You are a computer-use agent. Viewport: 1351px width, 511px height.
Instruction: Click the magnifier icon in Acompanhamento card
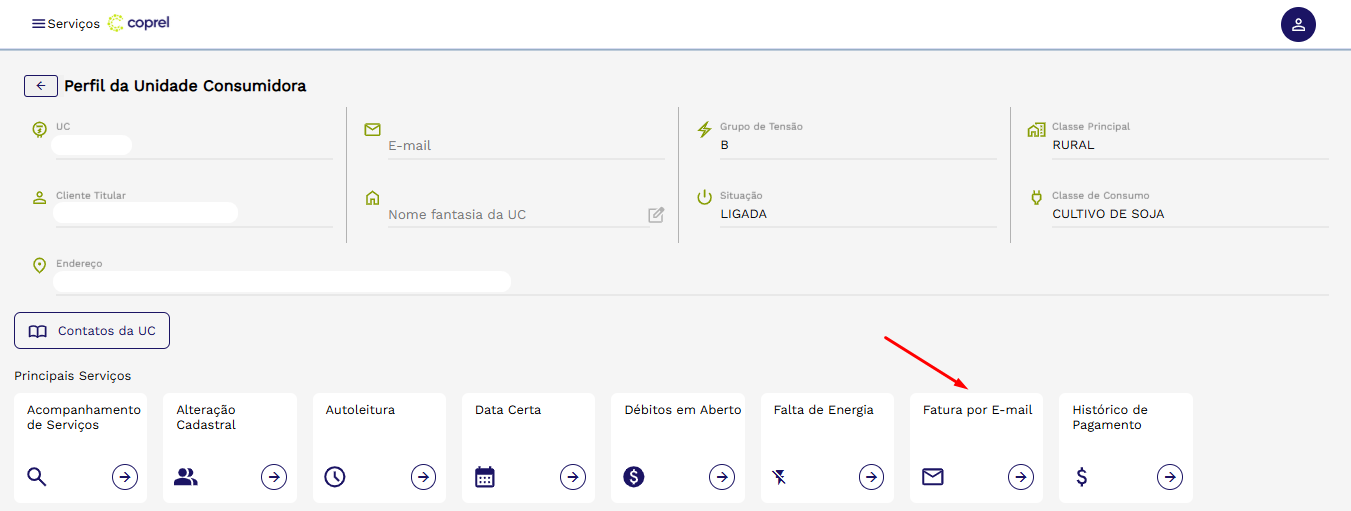click(x=37, y=477)
